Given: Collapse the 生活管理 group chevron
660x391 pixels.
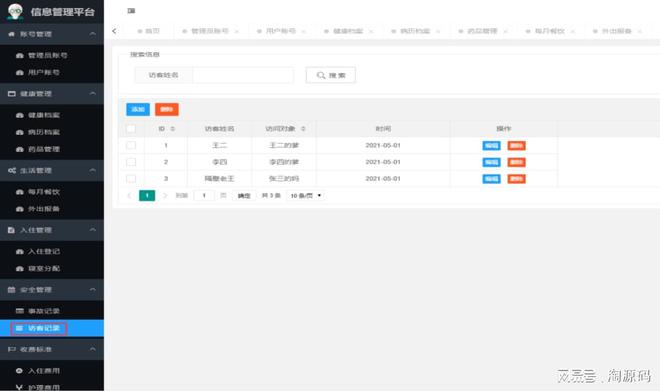Looking at the screenshot, I should tap(93, 170).
